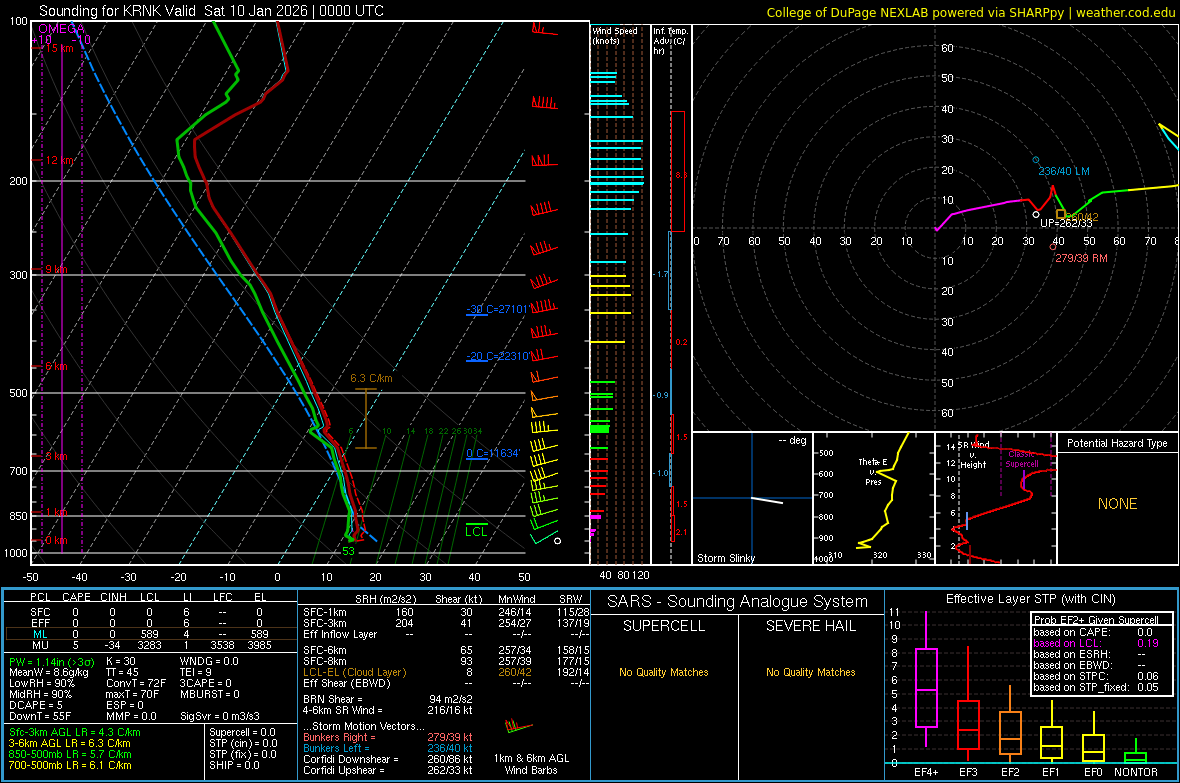Click the SUPERCELL analog heading
This screenshot has width=1180, height=783.
(664, 626)
